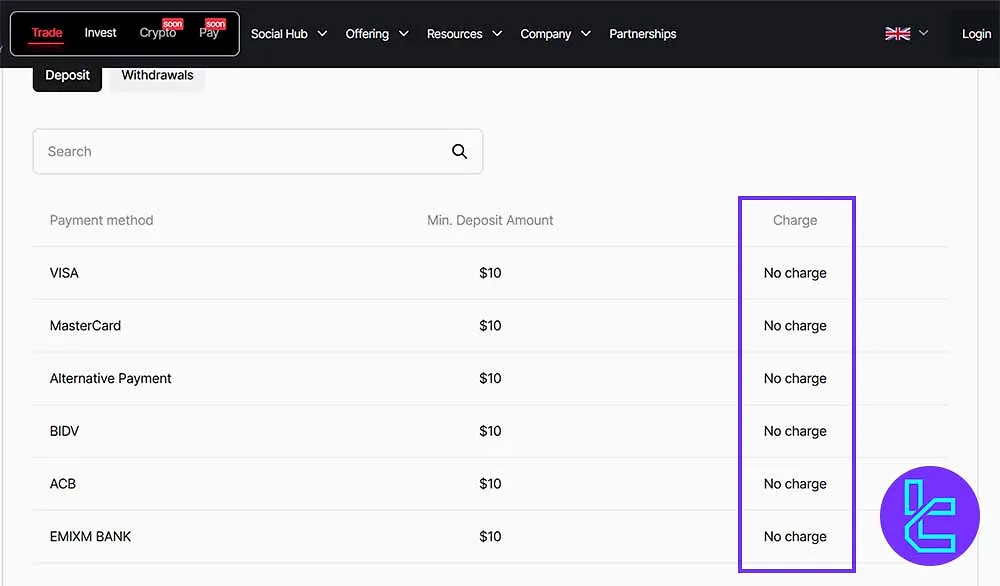
Task: Click the $10 amount in the EMIXM BANK row
Action: pyautogui.click(x=490, y=537)
